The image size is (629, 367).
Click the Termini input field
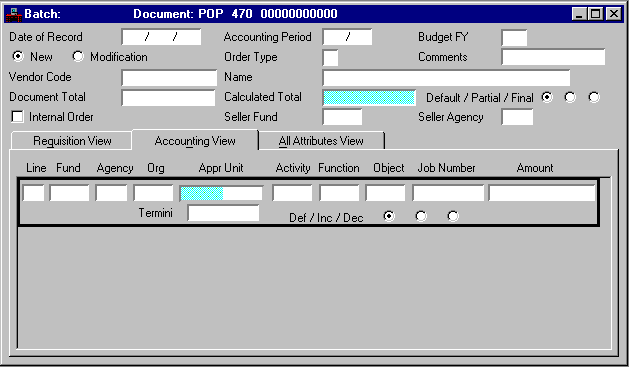(x=223, y=213)
